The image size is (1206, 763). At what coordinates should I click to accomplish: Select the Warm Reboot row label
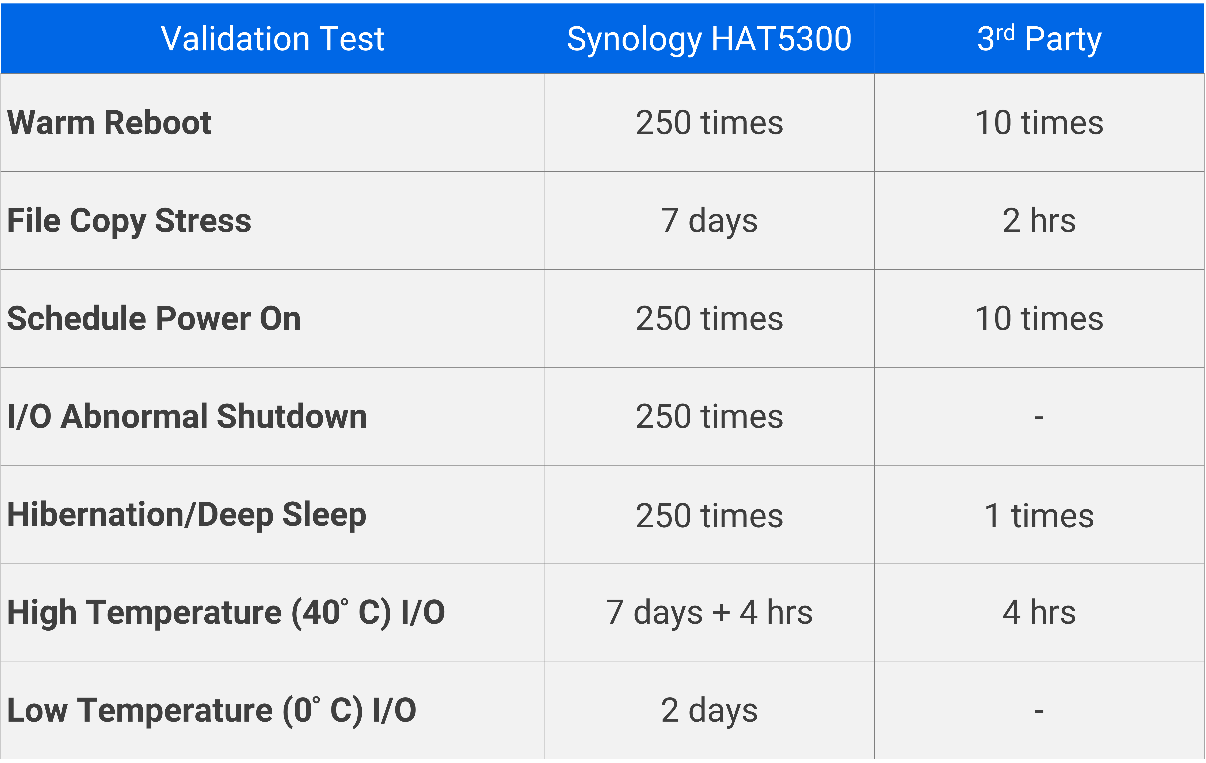click(x=109, y=123)
